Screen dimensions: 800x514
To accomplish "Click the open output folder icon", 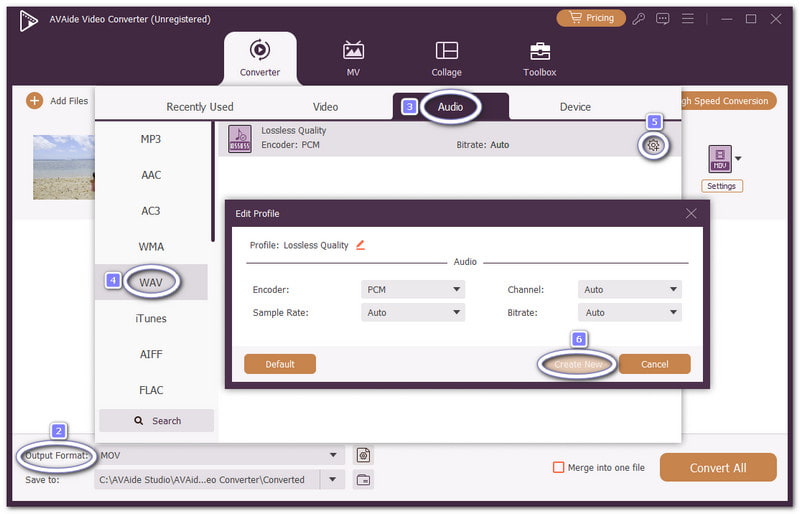I will click(x=363, y=479).
